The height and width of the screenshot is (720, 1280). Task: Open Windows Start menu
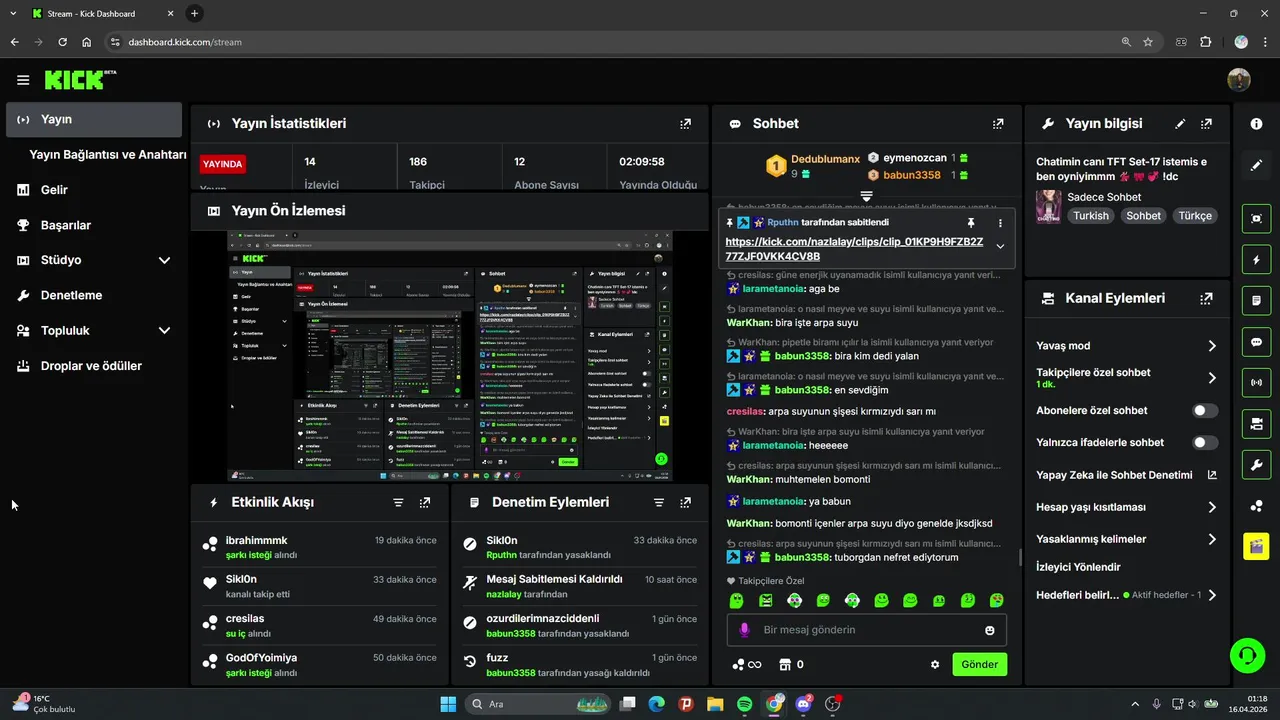point(448,704)
